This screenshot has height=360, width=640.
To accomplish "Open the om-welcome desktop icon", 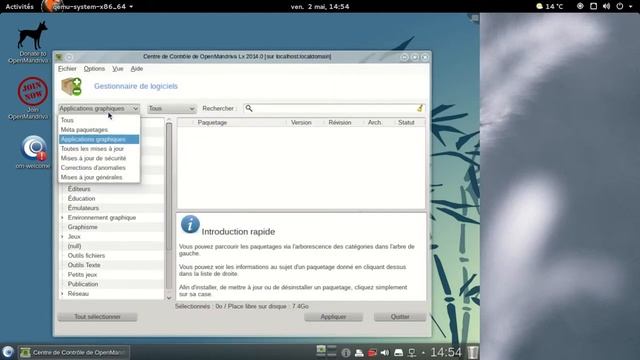I will pyautogui.click(x=33, y=151).
